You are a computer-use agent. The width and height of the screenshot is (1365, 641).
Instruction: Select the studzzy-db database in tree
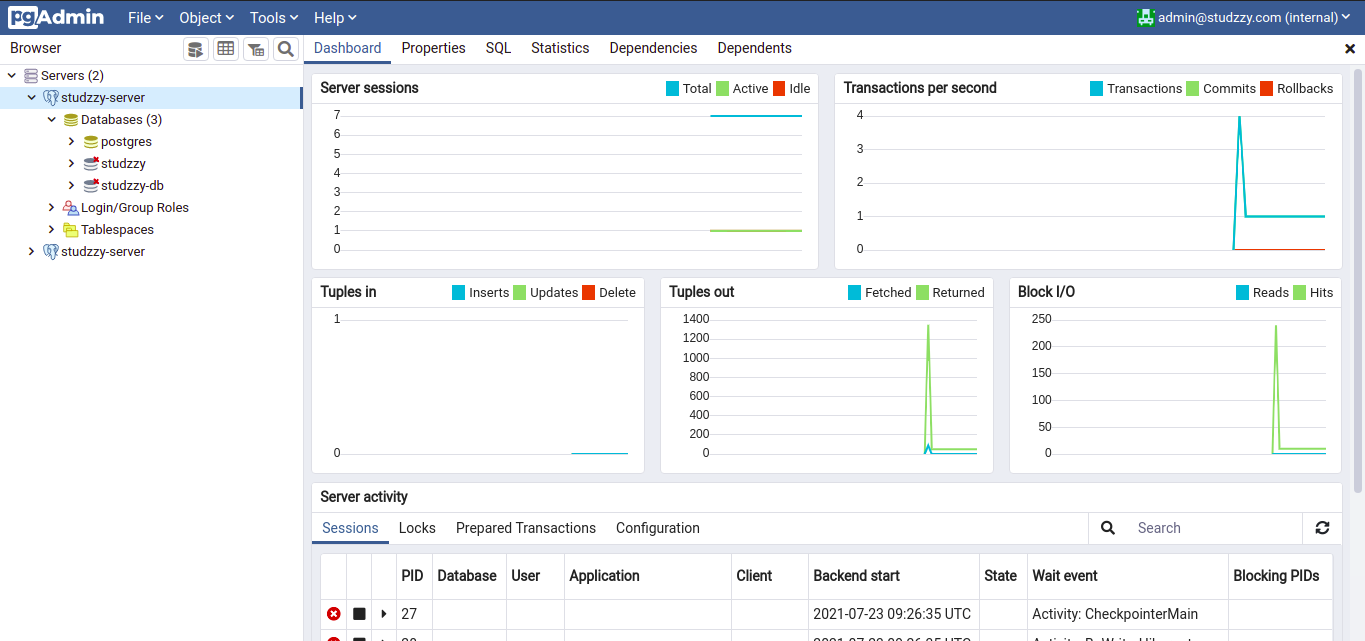132,186
